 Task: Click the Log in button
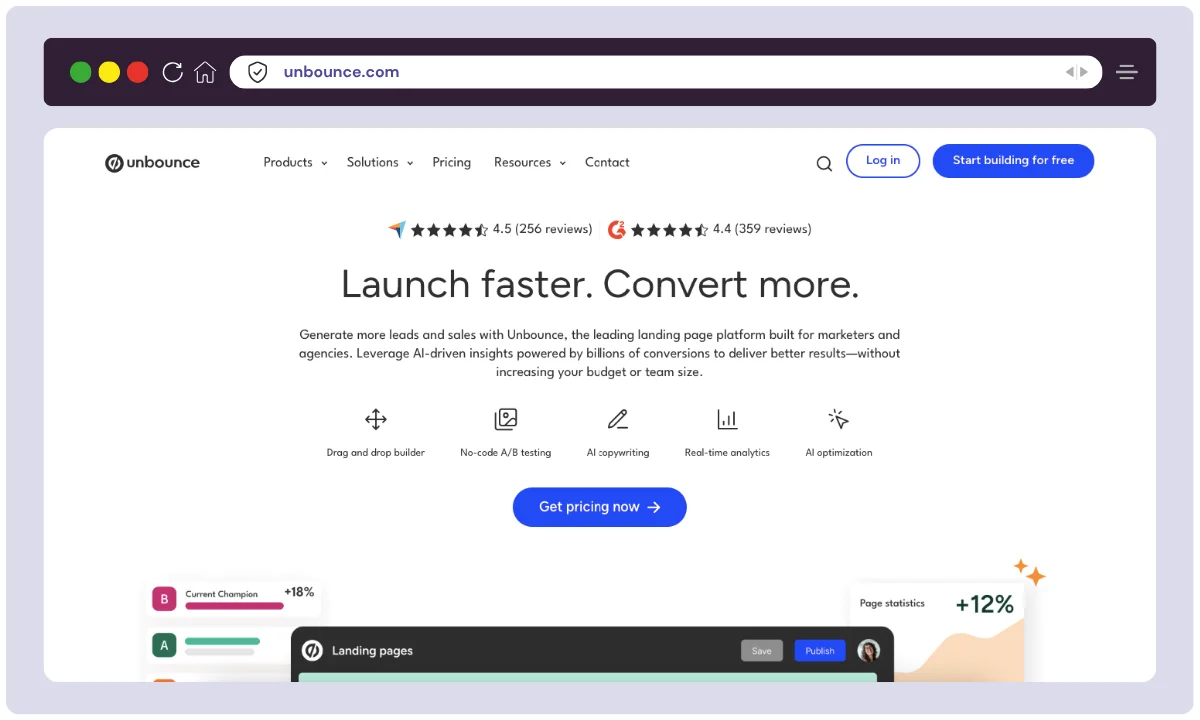click(883, 161)
